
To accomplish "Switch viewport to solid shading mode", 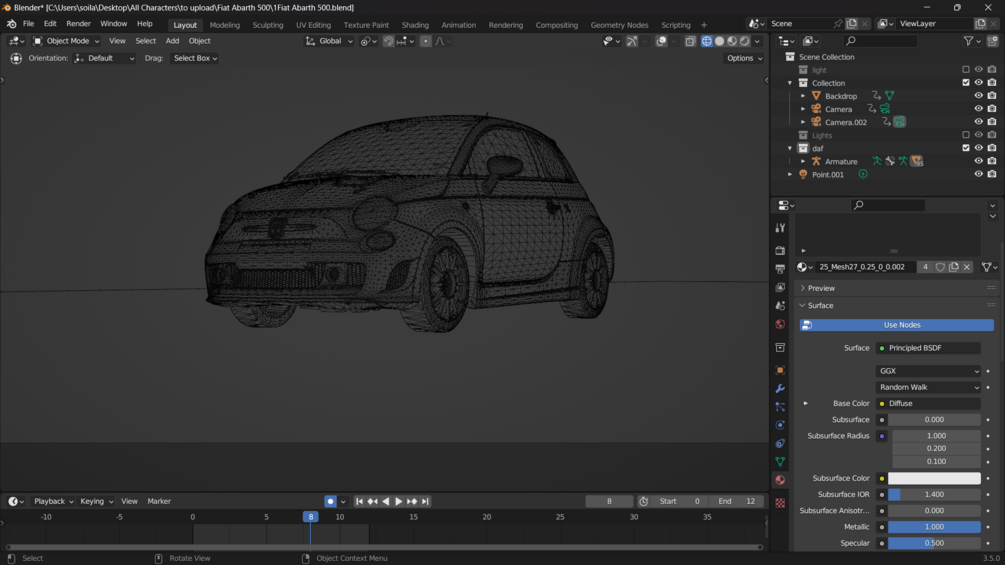I will (x=719, y=41).
